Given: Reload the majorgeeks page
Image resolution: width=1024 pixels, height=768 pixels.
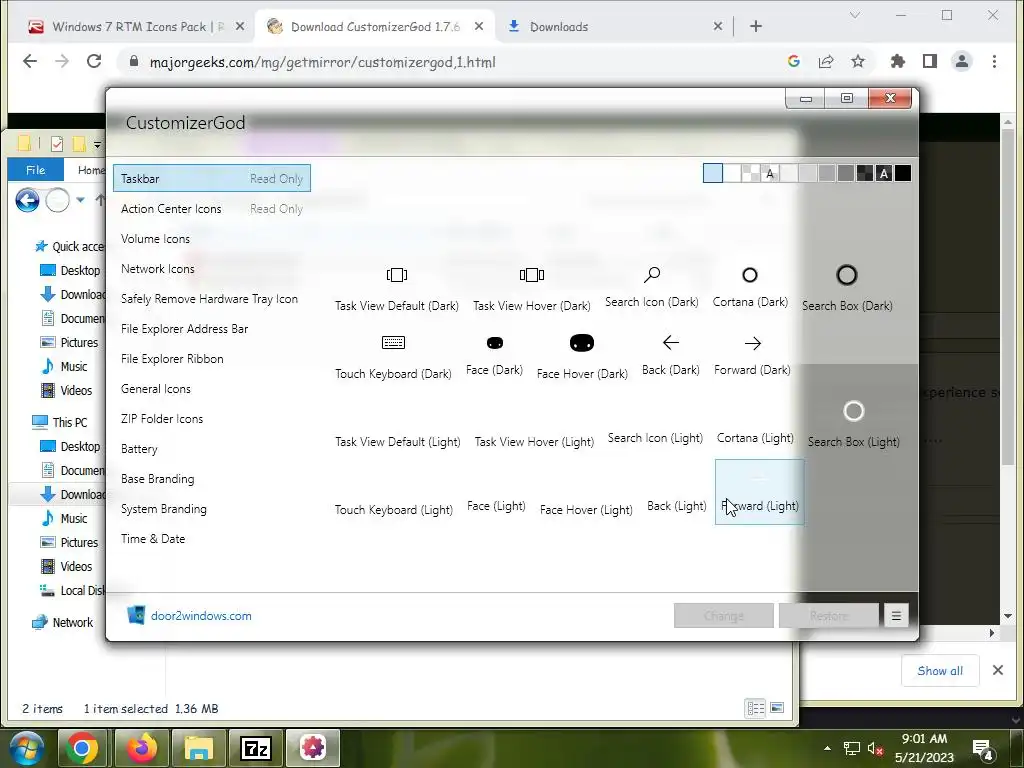Looking at the screenshot, I should pyautogui.click(x=94, y=61).
